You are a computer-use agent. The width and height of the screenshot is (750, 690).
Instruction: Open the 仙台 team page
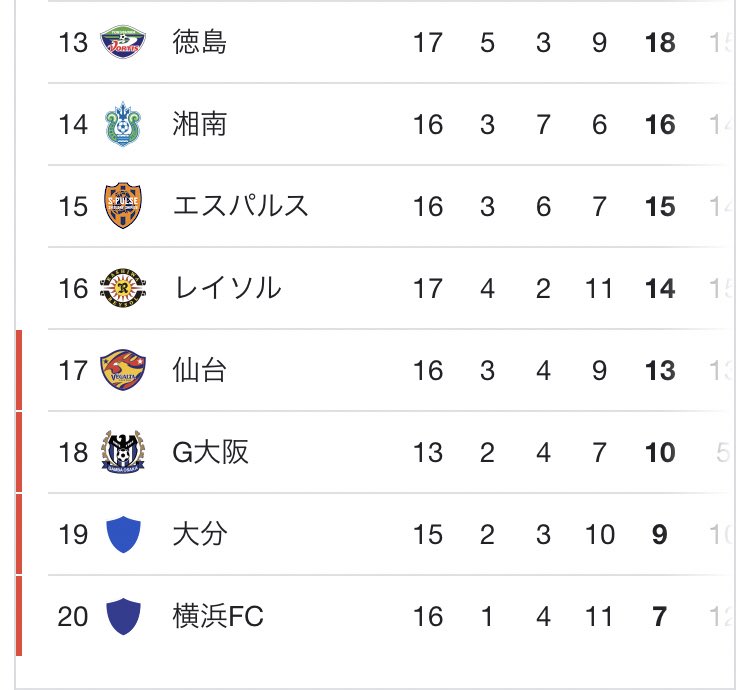(199, 371)
